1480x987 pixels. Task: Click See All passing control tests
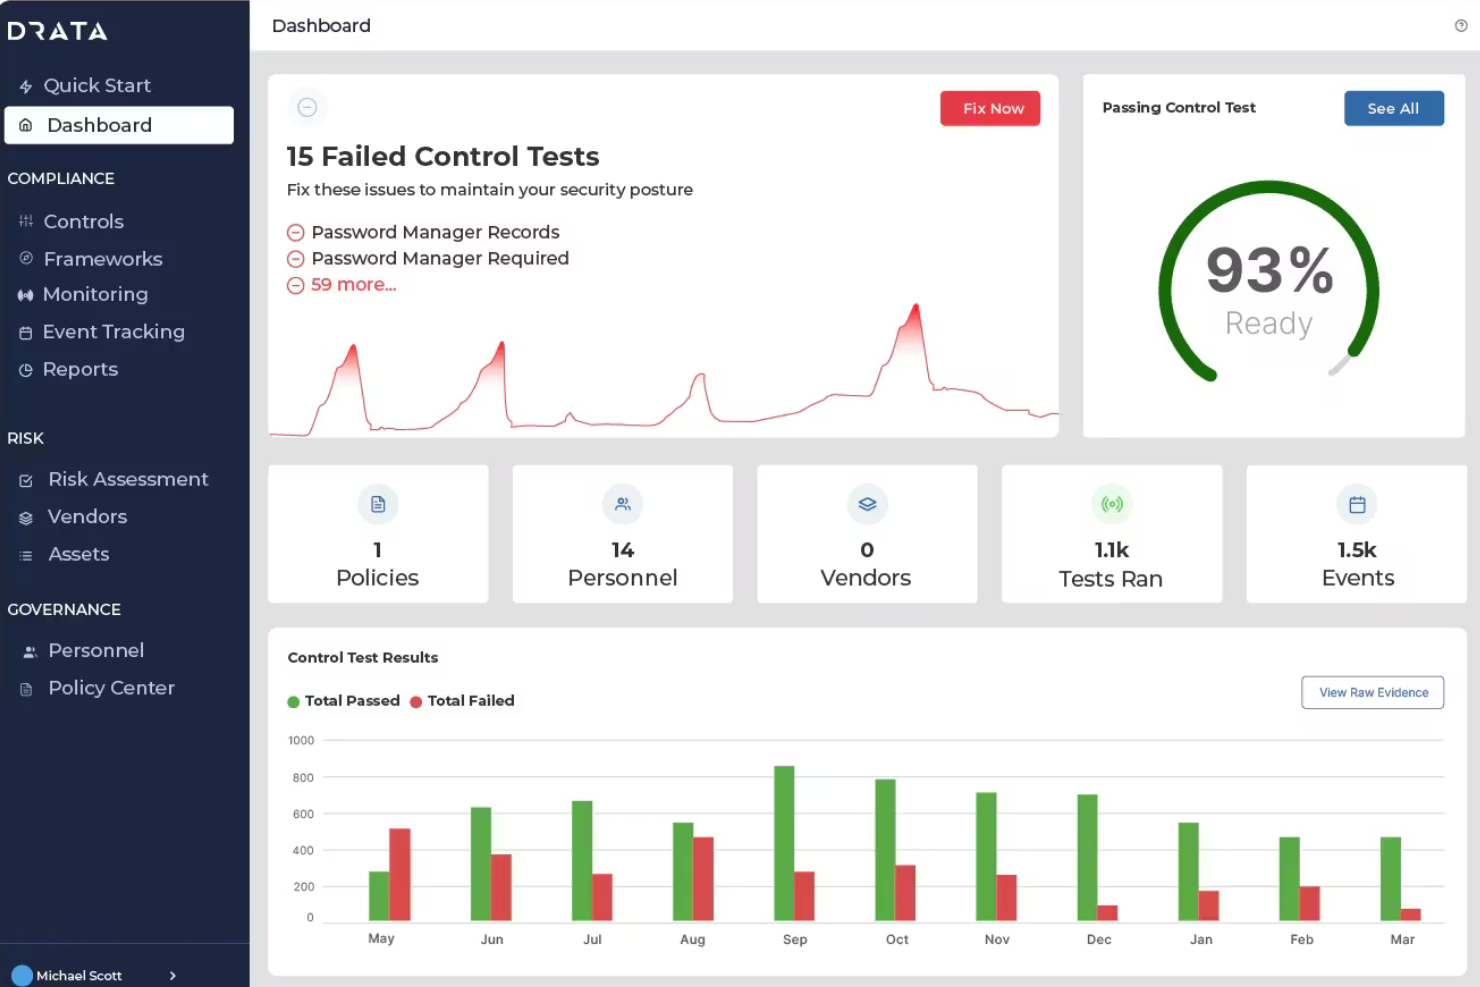[1394, 108]
